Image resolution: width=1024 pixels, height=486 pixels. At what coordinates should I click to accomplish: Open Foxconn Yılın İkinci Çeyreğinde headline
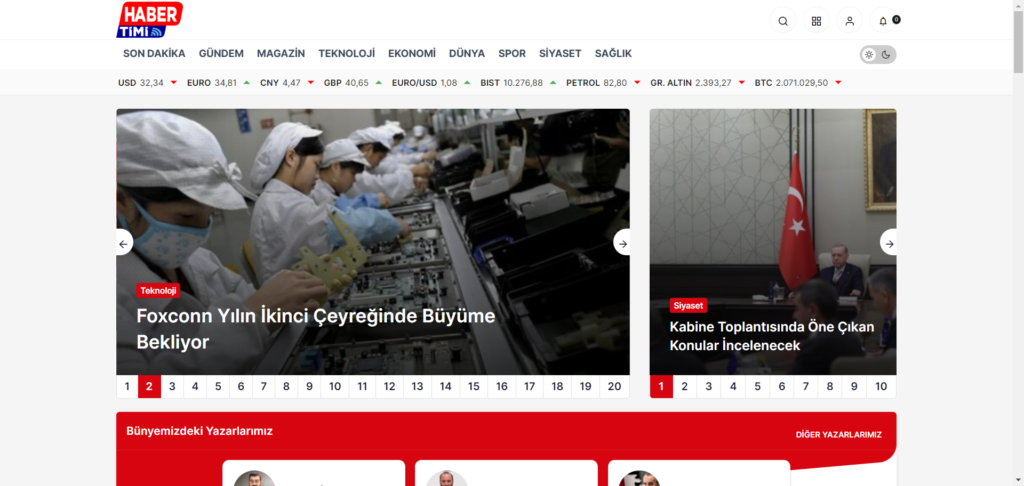316,329
